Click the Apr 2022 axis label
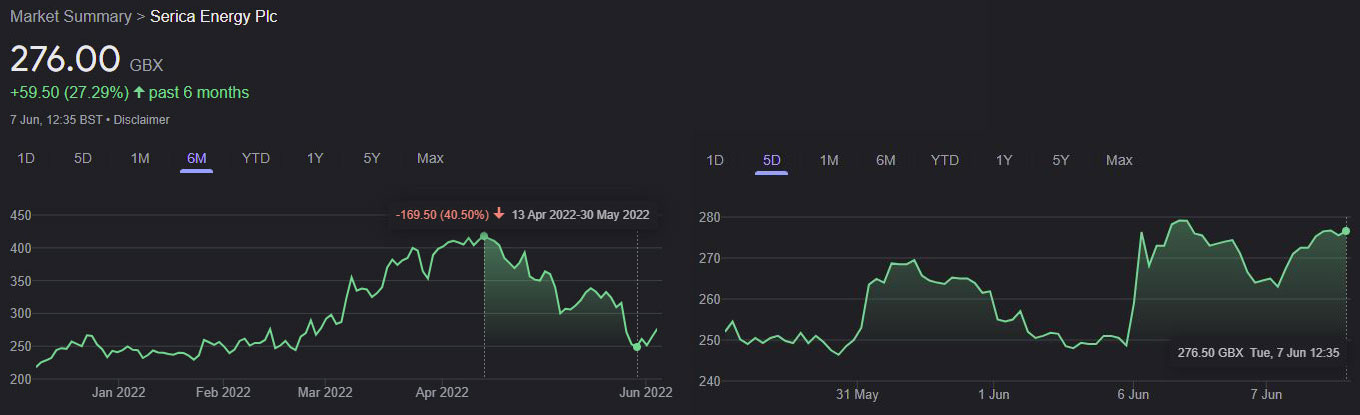 pos(441,393)
